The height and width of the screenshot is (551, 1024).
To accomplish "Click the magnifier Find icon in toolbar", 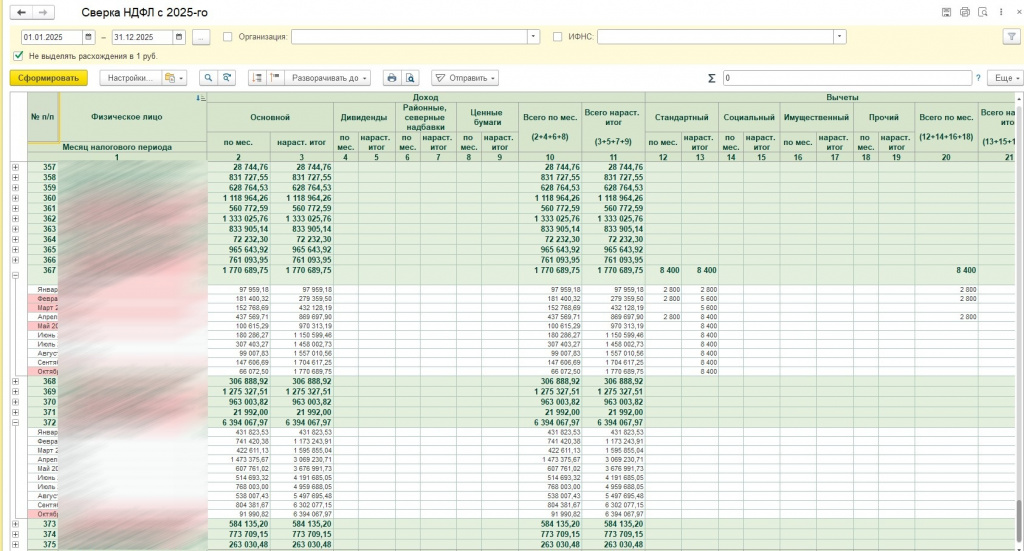I will click(209, 78).
